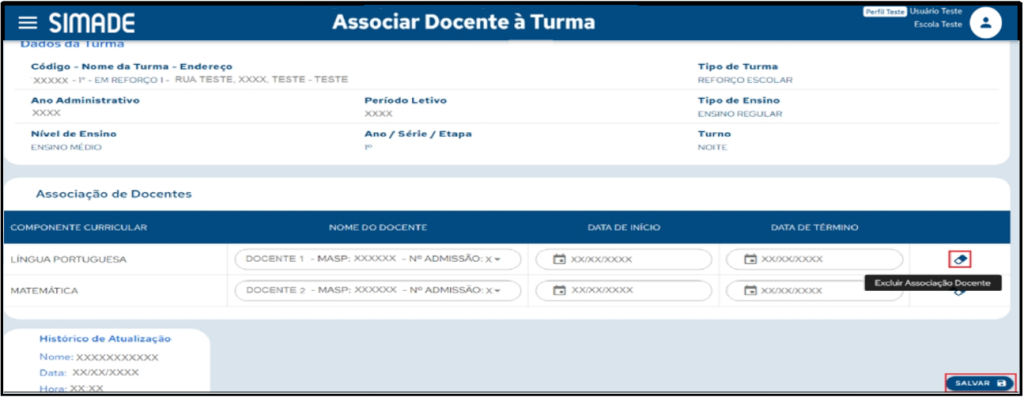The height and width of the screenshot is (397, 1024).
Task: Click the eraser icon for Língua Portuguesa
Action: [x=959, y=259]
